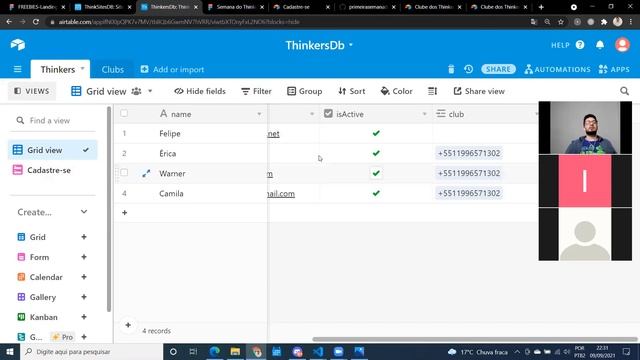Open Microsoft Edge from the taskbar
The width and height of the screenshot is (640, 360).
coord(214,351)
